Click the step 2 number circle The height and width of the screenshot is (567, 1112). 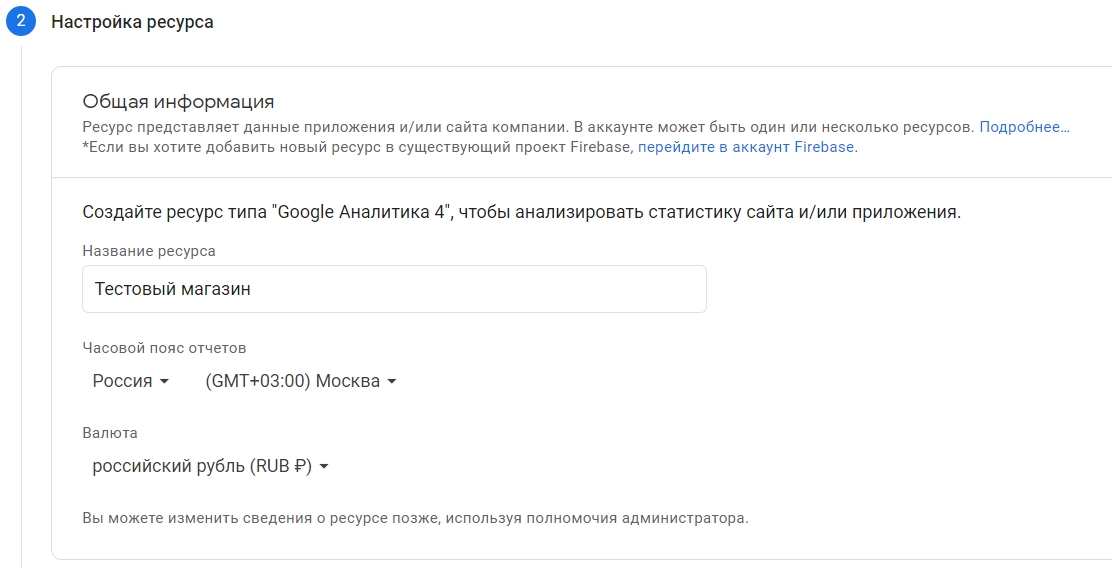20,21
